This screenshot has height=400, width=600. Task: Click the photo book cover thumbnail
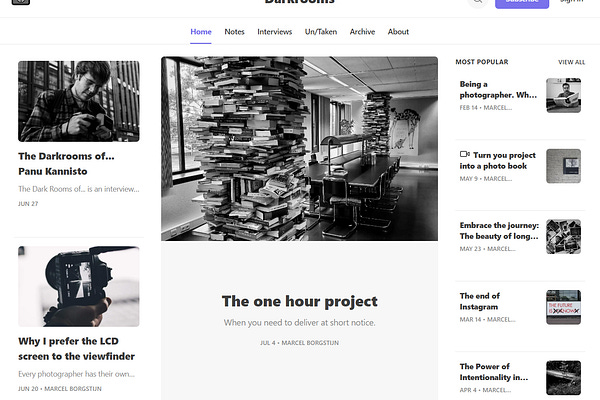[563, 166]
